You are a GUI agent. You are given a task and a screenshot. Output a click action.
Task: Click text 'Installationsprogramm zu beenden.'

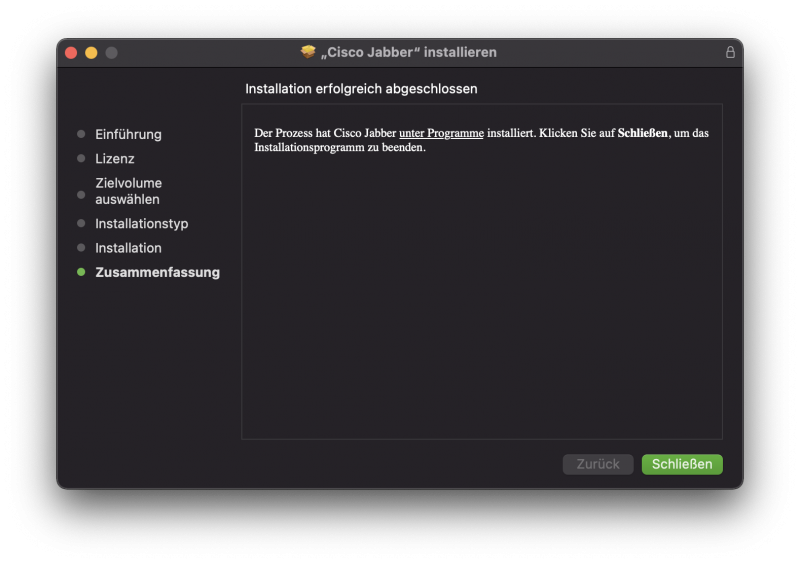point(340,148)
